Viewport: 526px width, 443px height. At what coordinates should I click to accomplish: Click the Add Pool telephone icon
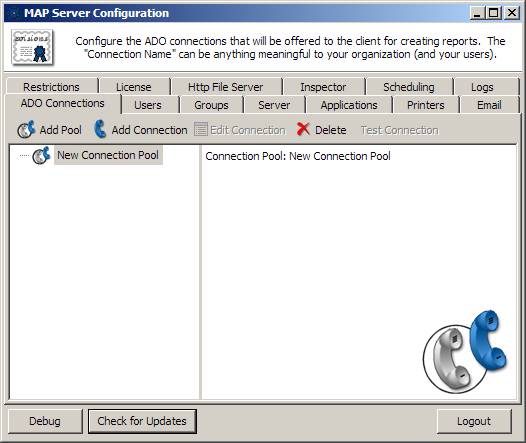26,130
